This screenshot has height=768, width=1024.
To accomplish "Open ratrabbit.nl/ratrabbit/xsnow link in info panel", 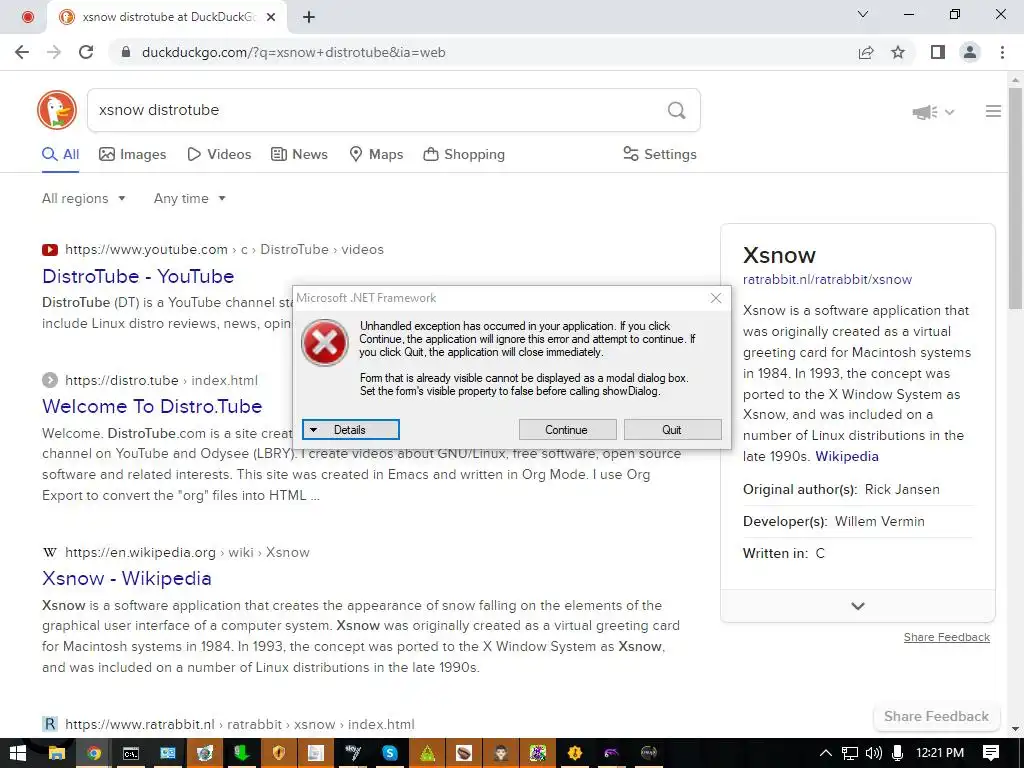I will tap(827, 280).
